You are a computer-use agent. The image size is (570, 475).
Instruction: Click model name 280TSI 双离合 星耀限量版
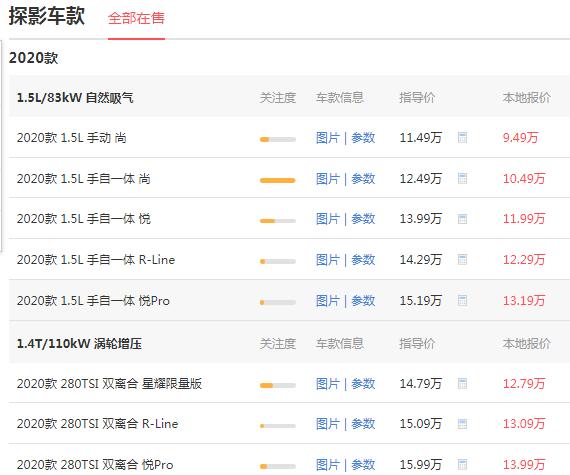pyautogui.click(x=109, y=383)
